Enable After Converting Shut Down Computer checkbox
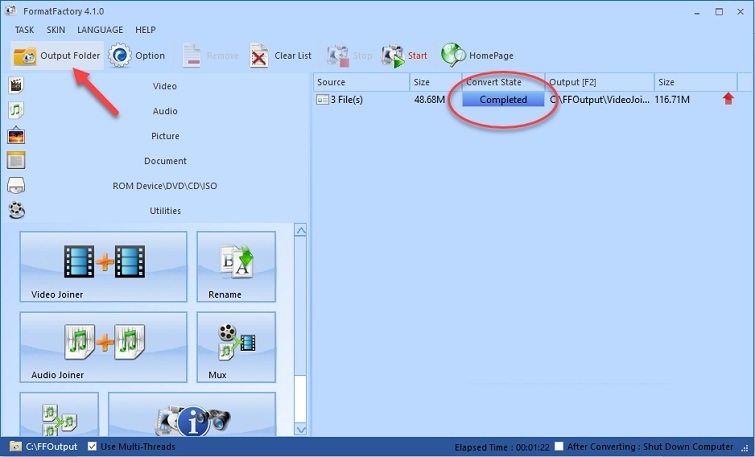The image size is (755, 457). pos(560,446)
